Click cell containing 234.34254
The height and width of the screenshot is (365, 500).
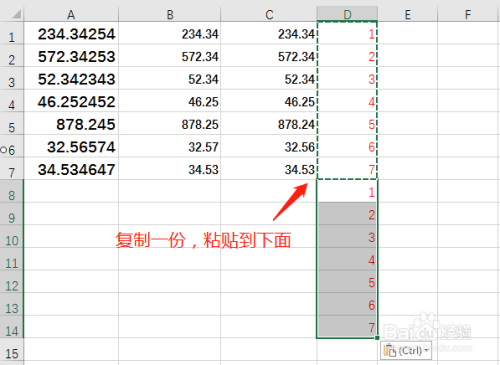point(71,33)
